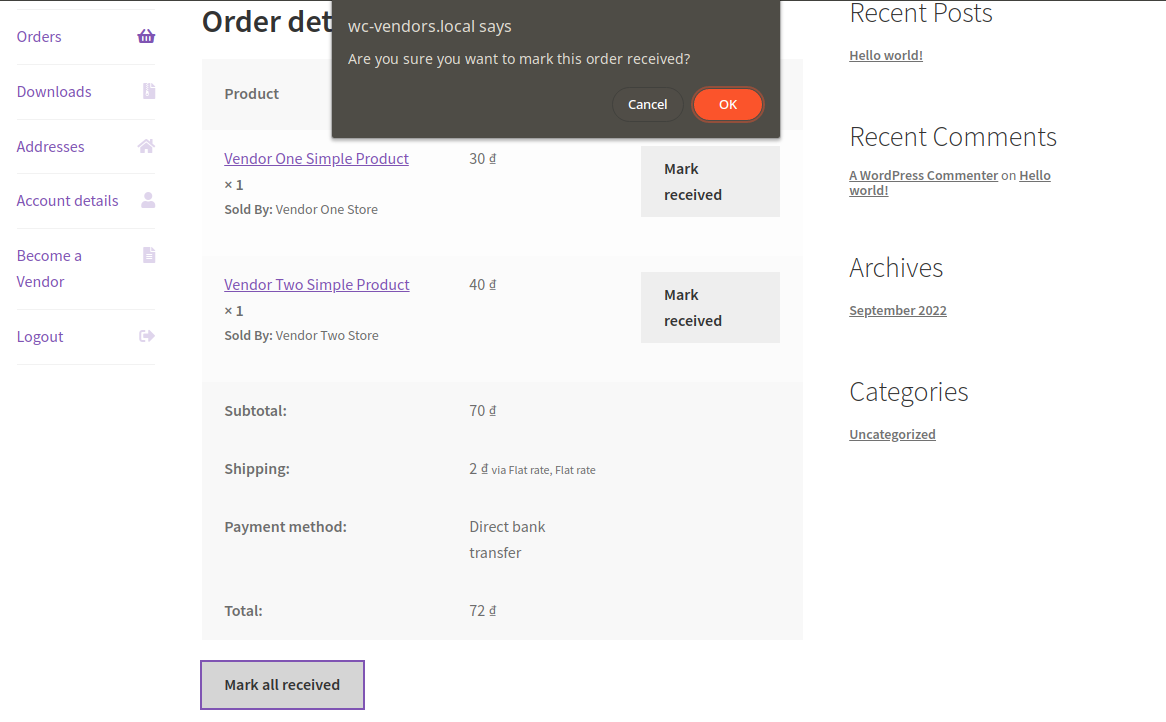The height and width of the screenshot is (722, 1166).
Task: Click the 70 ₫ subtotal value
Action: click(483, 410)
